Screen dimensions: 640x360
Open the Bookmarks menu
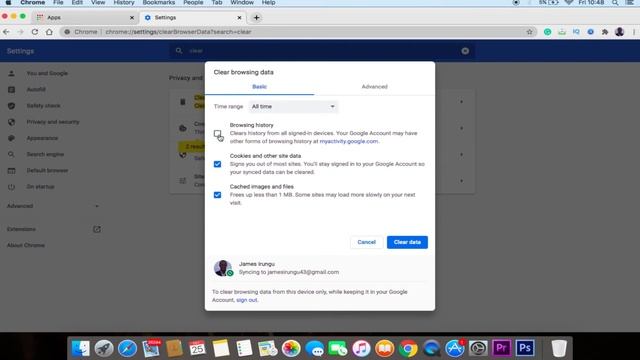(x=159, y=2)
